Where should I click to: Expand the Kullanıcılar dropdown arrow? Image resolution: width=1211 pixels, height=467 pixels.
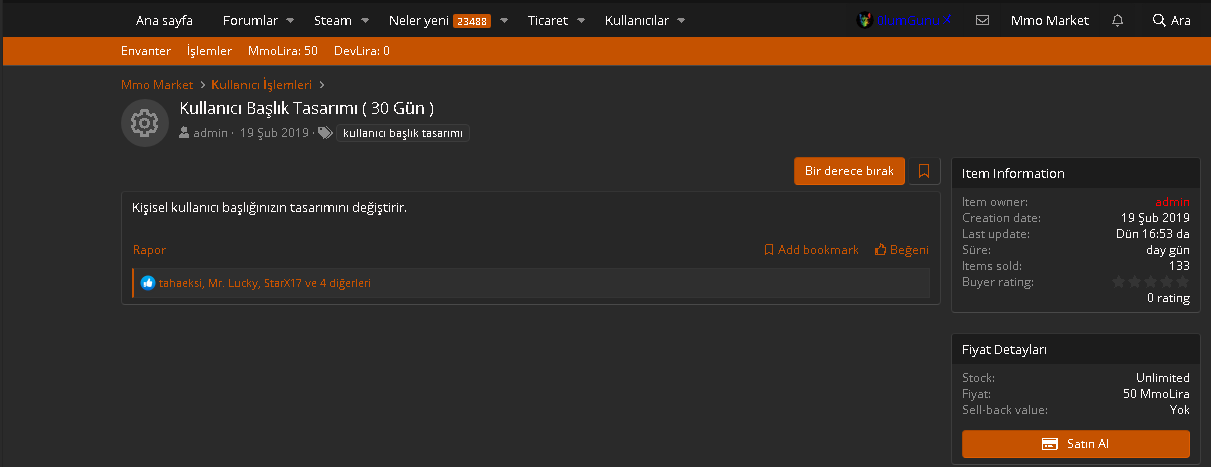point(681,20)
